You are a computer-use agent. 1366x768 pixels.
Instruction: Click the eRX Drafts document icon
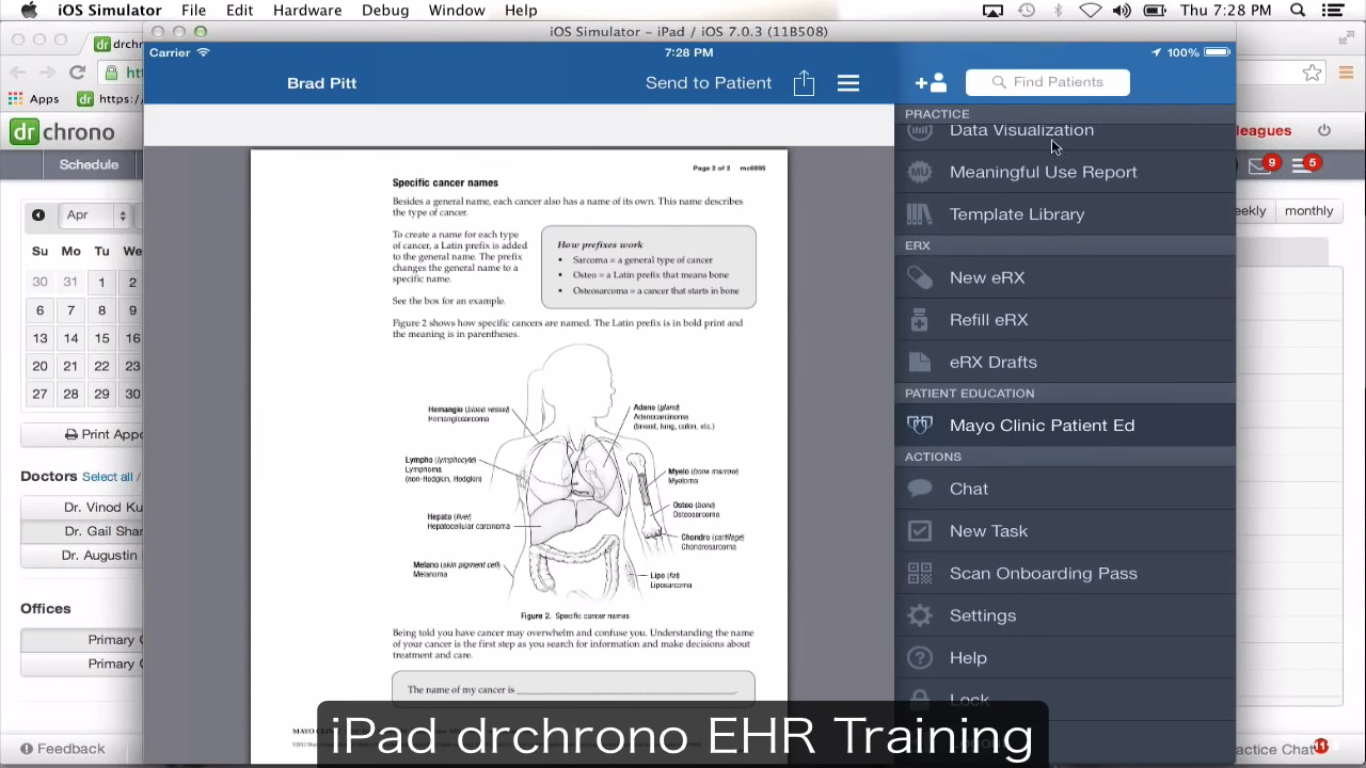(919, 362)
